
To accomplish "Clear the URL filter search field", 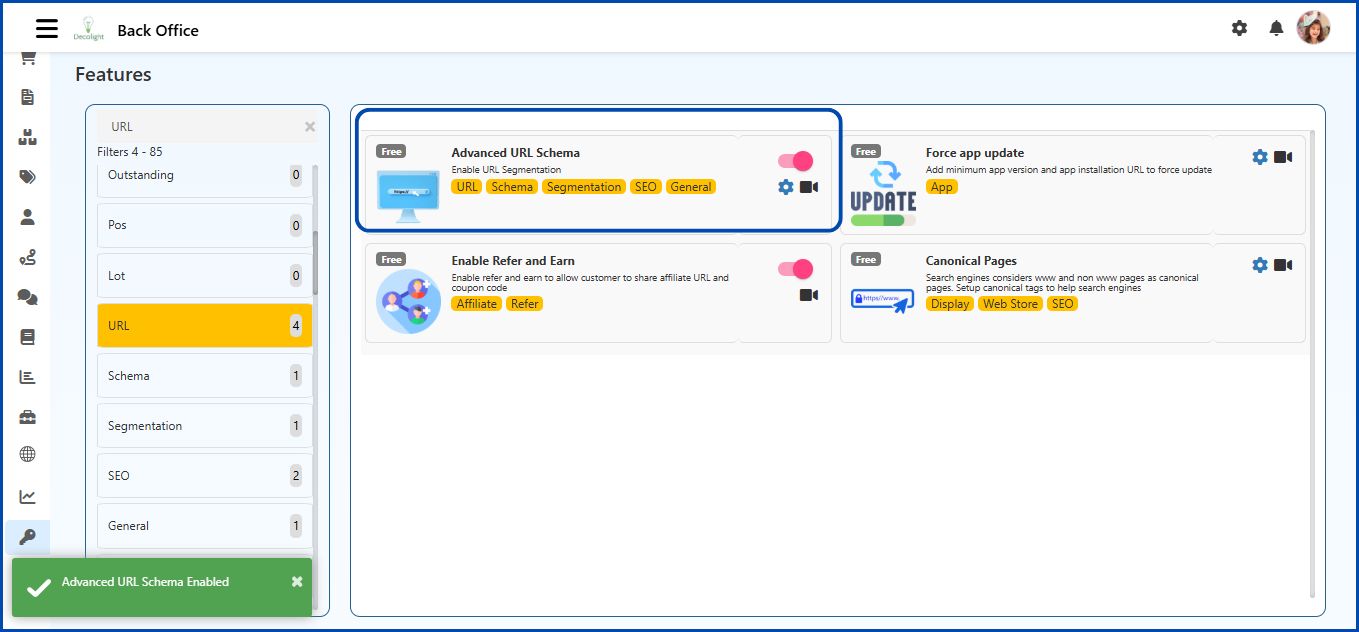I will [x=309, y=126].
